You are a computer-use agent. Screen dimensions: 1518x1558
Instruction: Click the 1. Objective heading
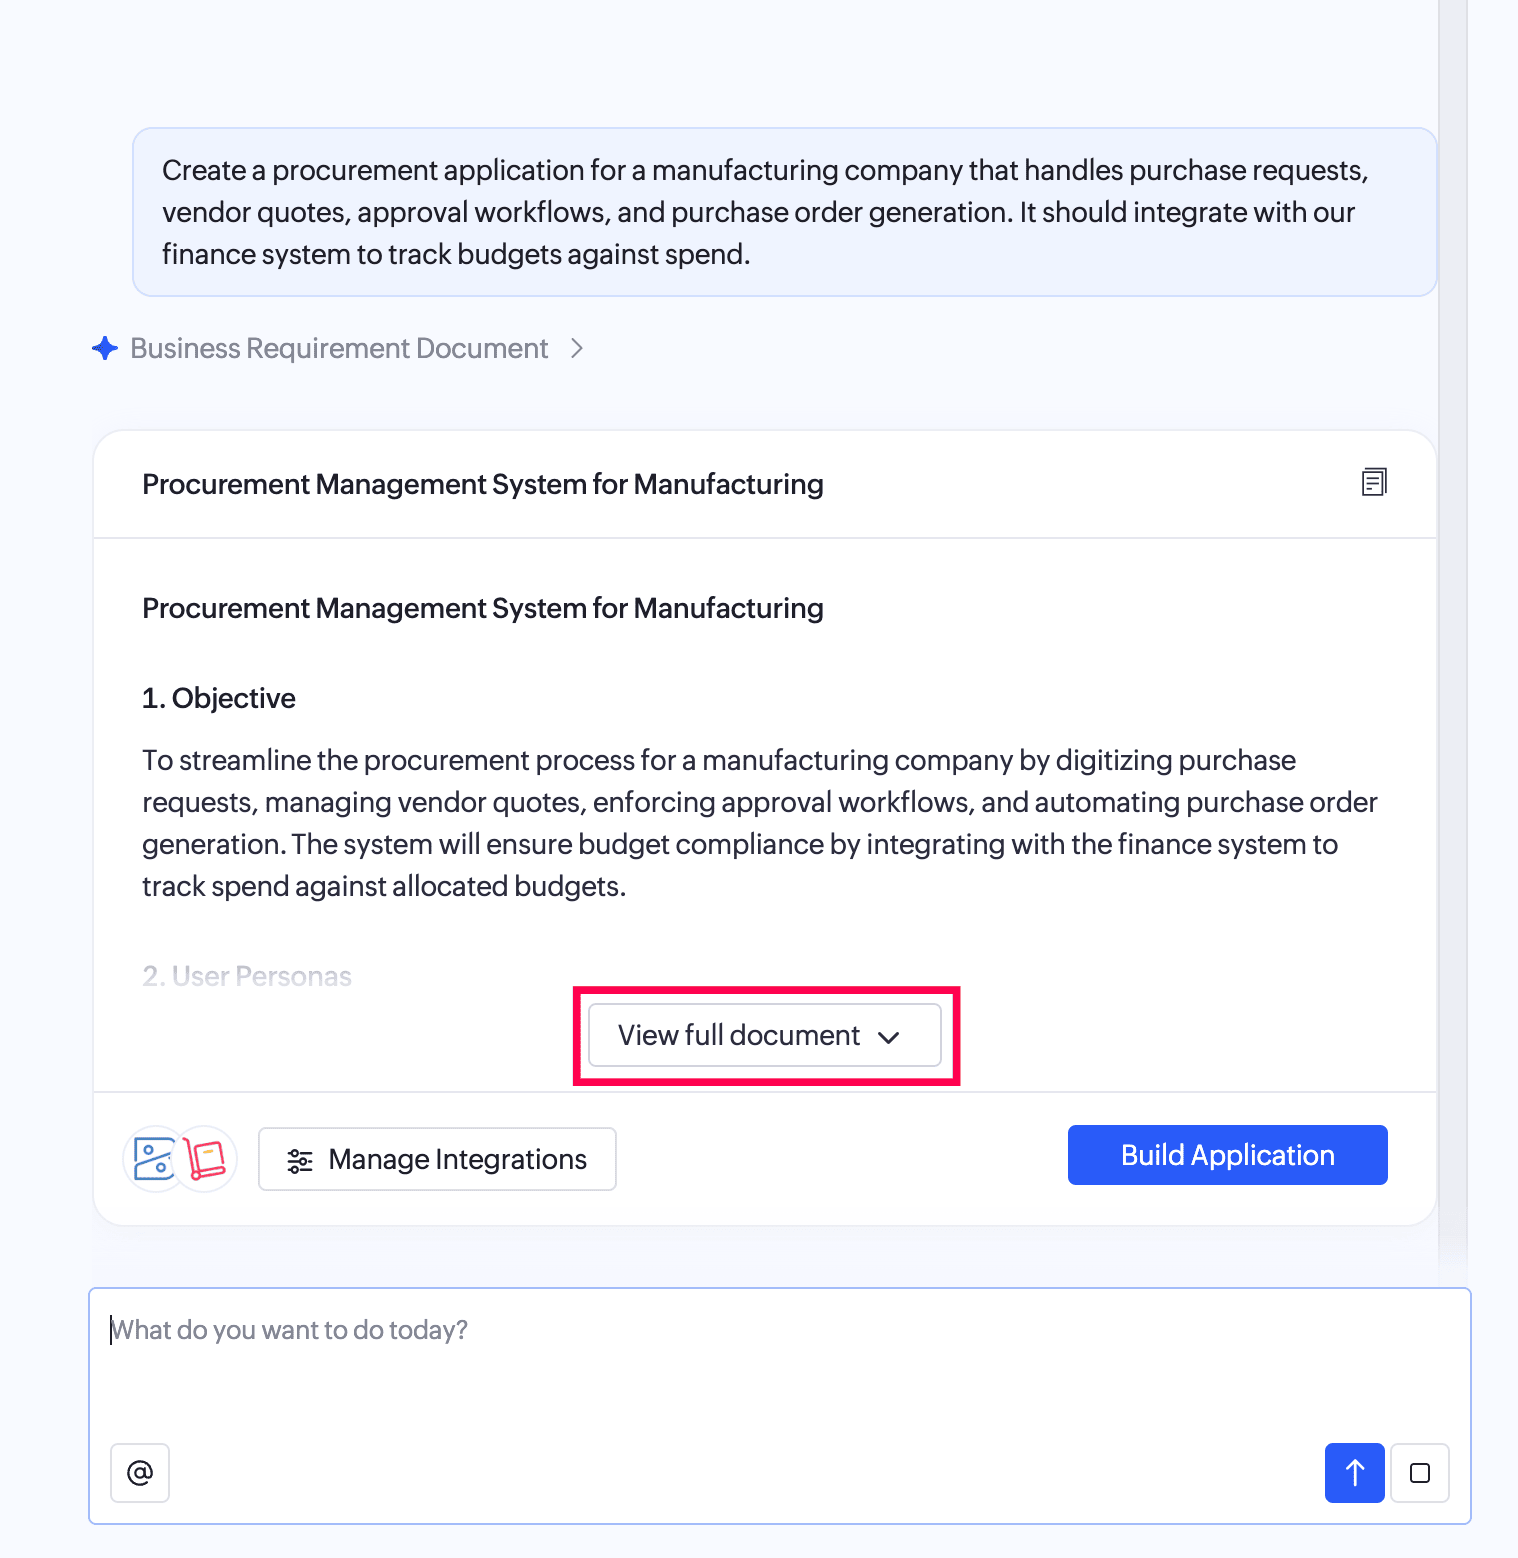pos(219,698)
